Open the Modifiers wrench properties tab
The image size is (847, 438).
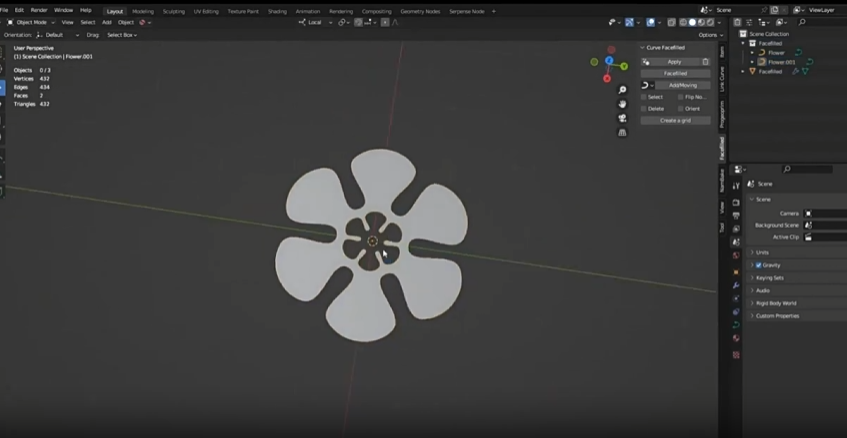736,285
